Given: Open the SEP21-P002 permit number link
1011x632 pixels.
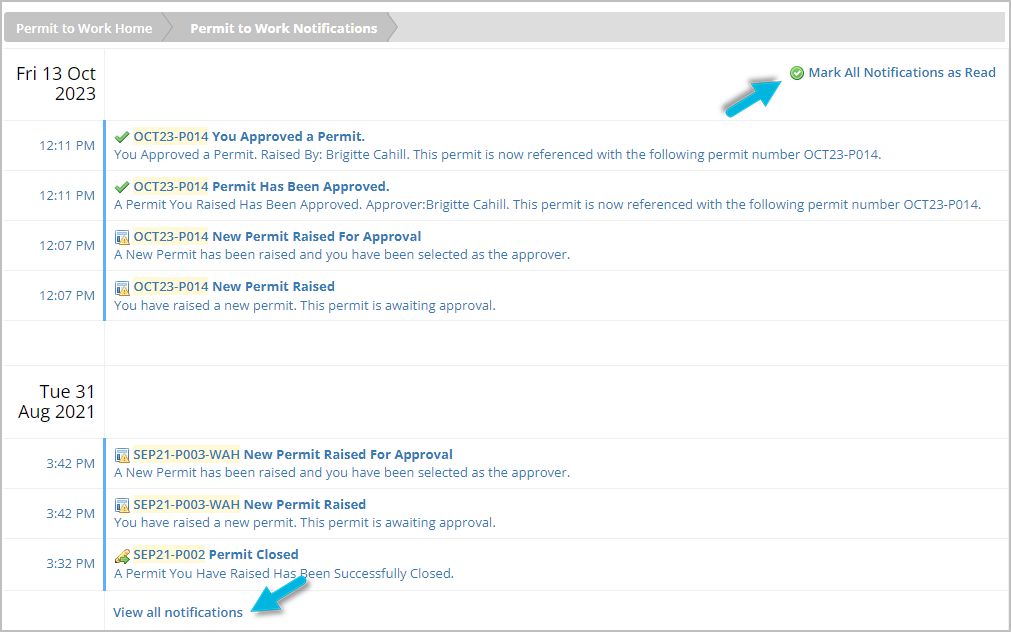Looking at the screenshot, I should coord(169,554).
